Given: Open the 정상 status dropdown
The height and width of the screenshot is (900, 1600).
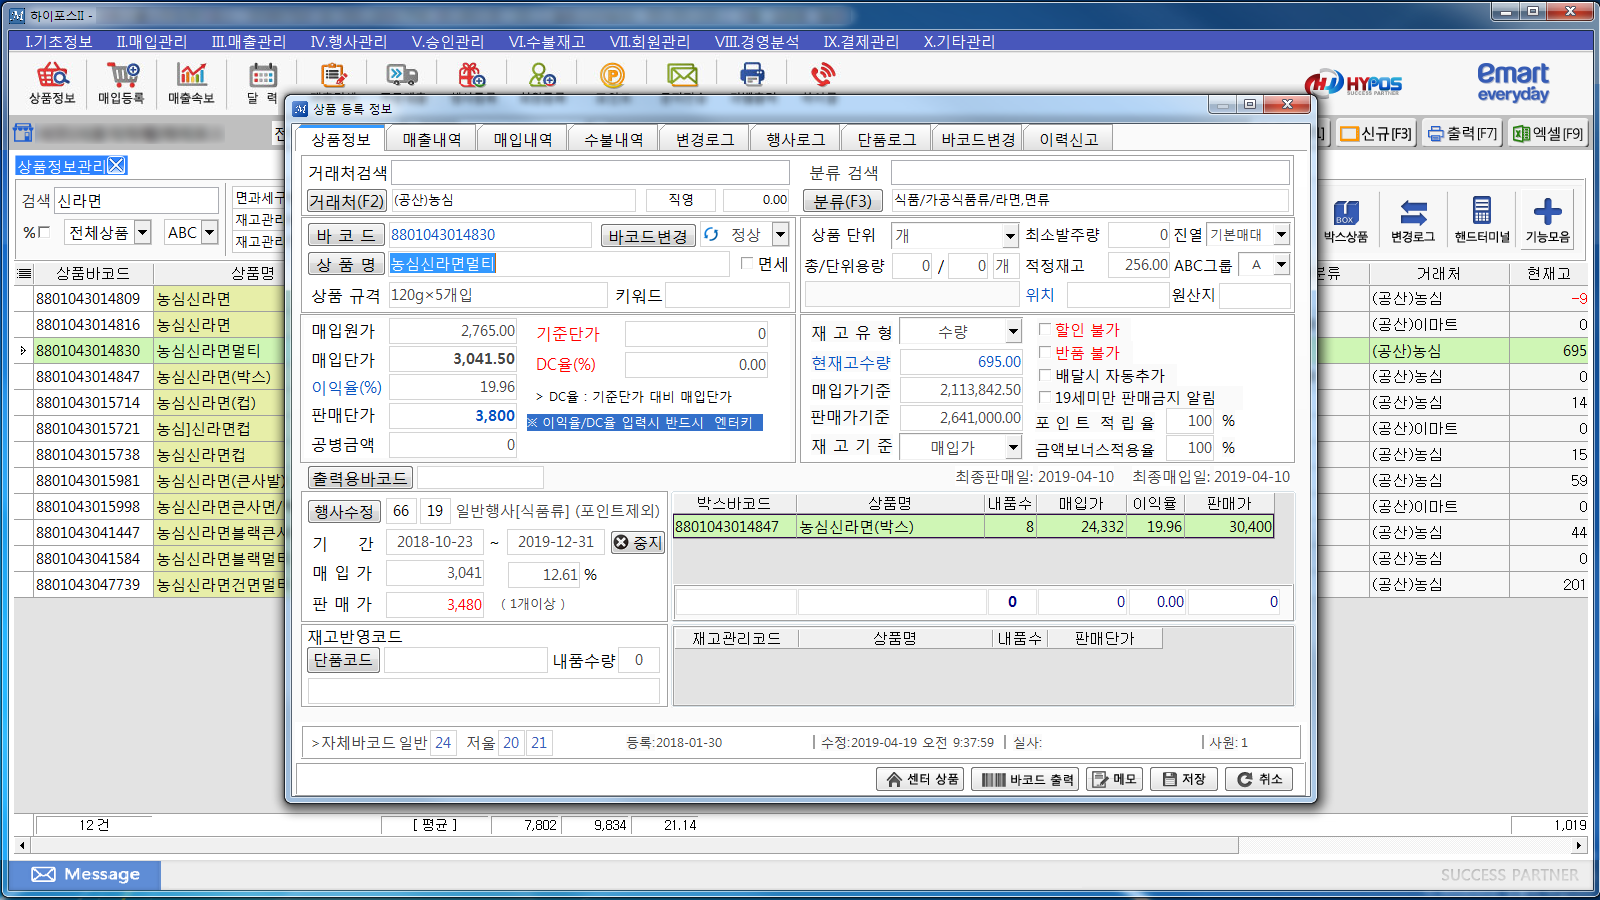Looking at the screenshot, I should tap(780, 235).
